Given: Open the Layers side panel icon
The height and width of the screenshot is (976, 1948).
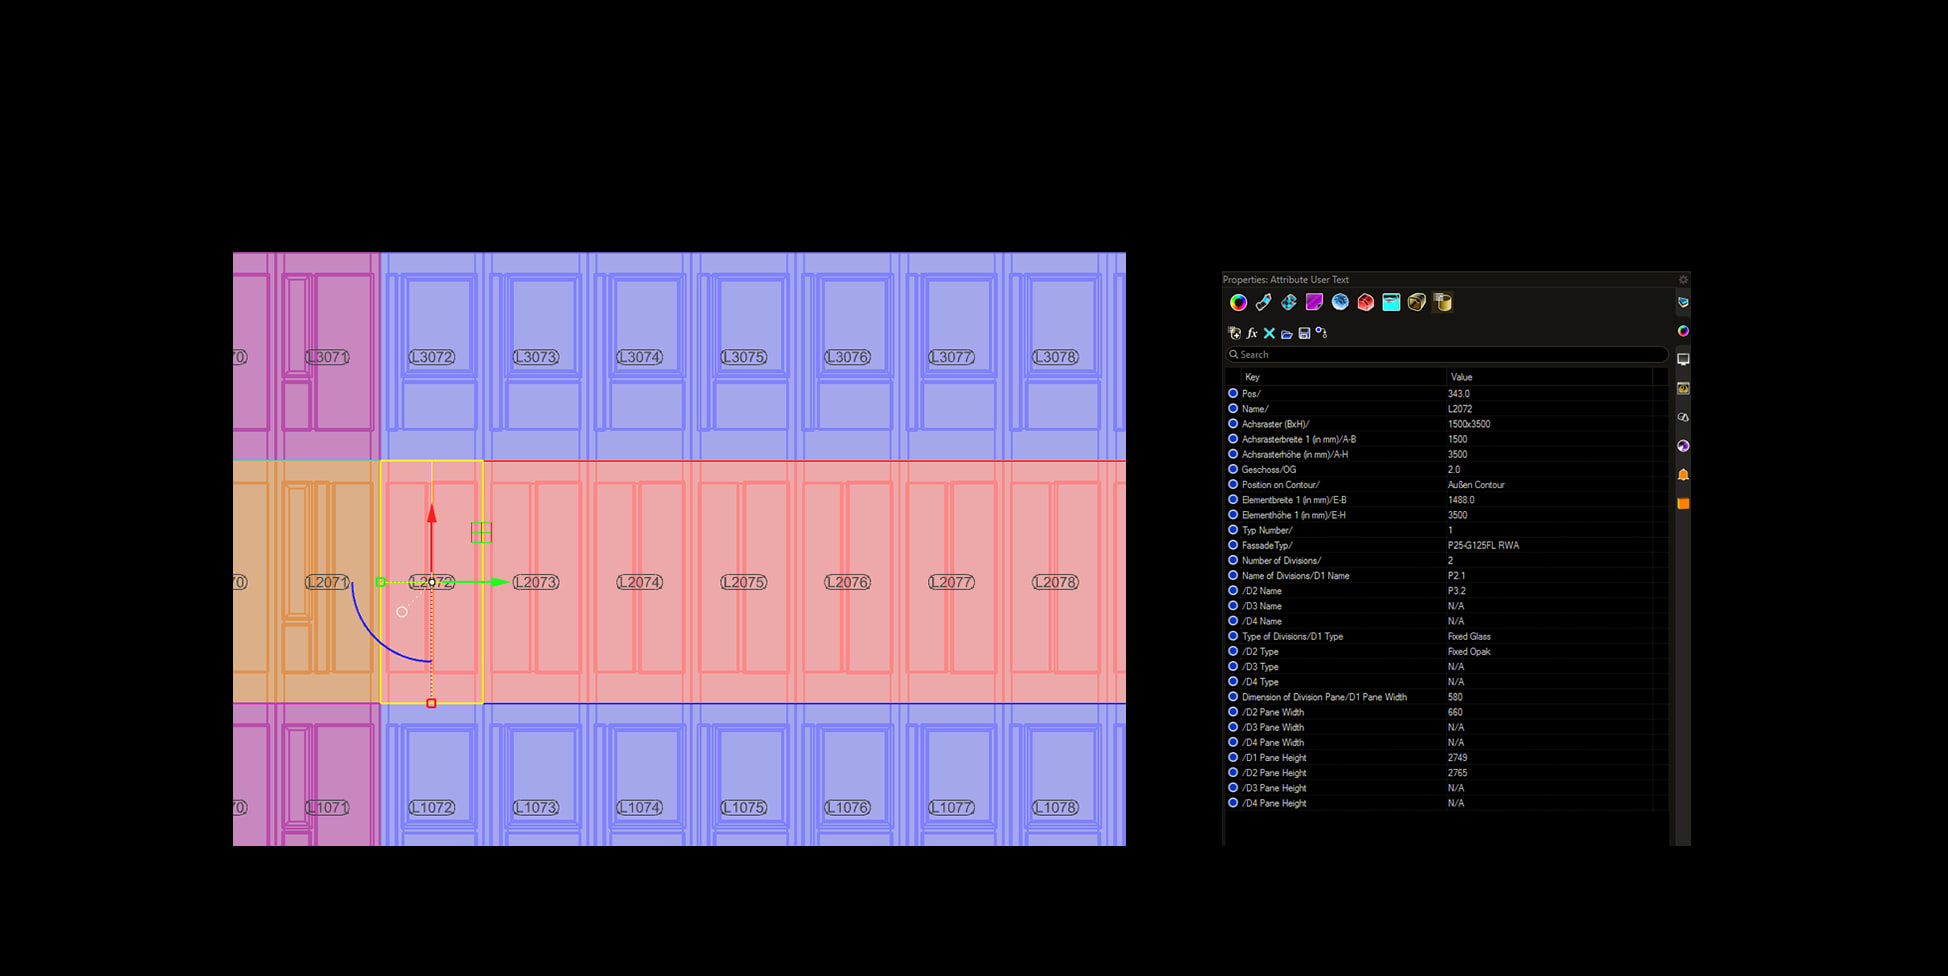Looking at the screenshot, I should click(1683, 302).
